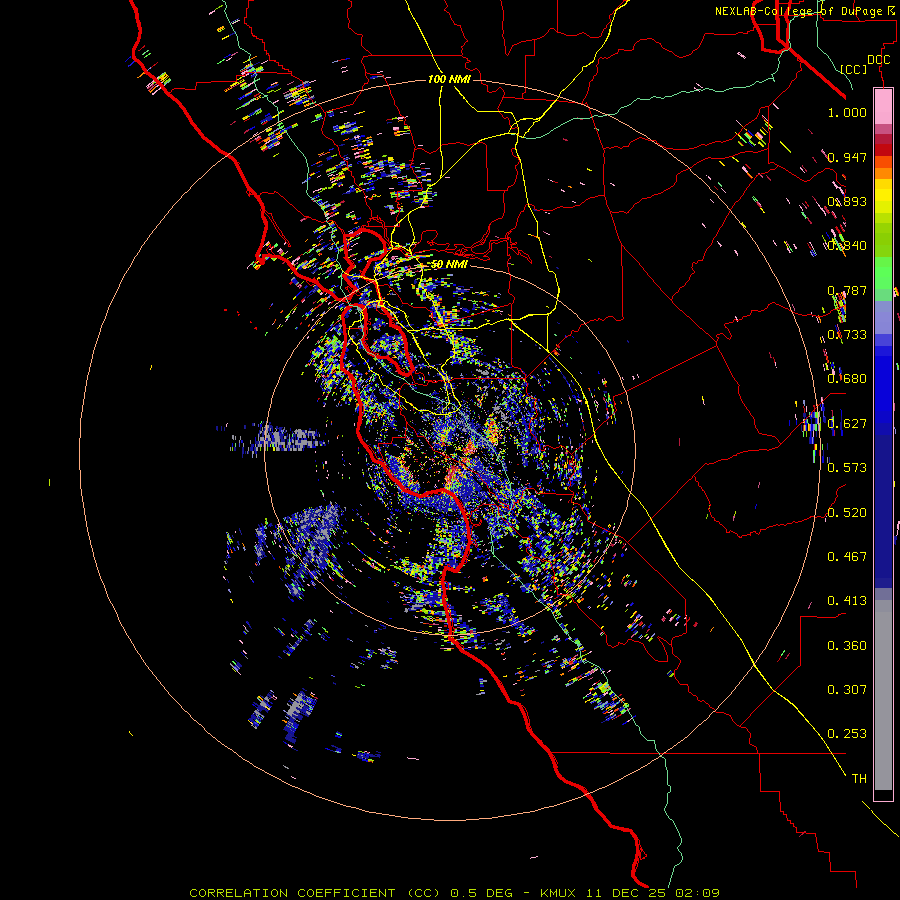Image resolution: width=900 pixels, height=900 pixels.
Task: Select the 0.253 scale value
Action: [x=847, y=734]
